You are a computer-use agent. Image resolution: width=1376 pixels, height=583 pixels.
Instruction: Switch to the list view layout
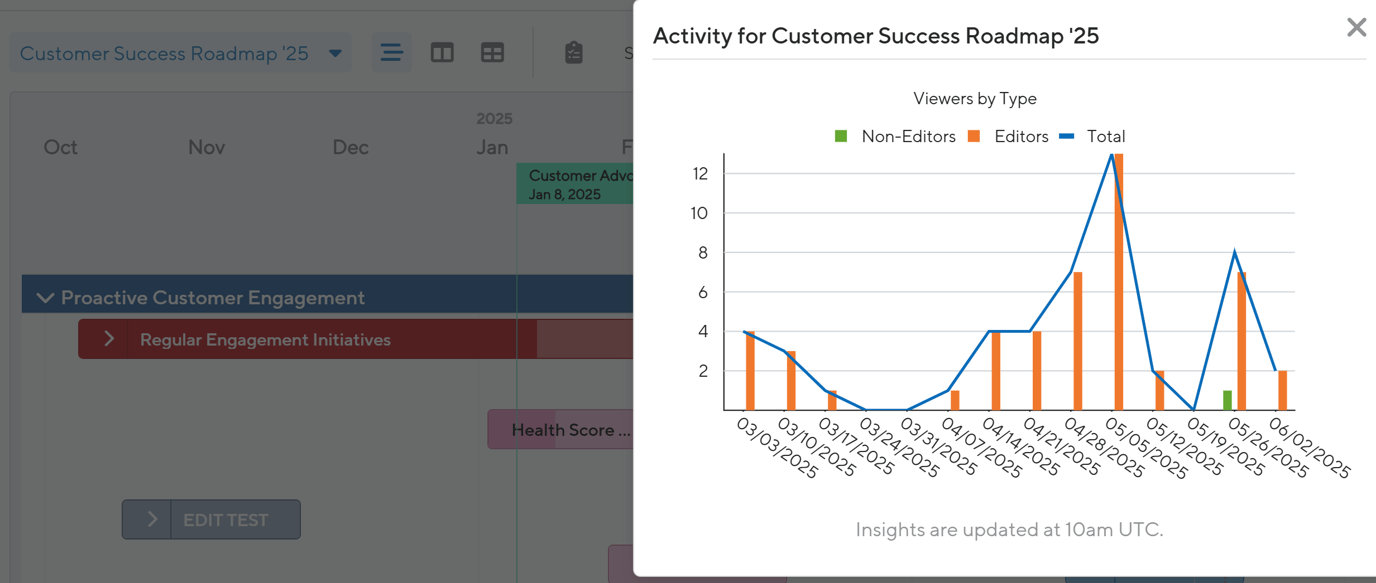pos(391,52)
